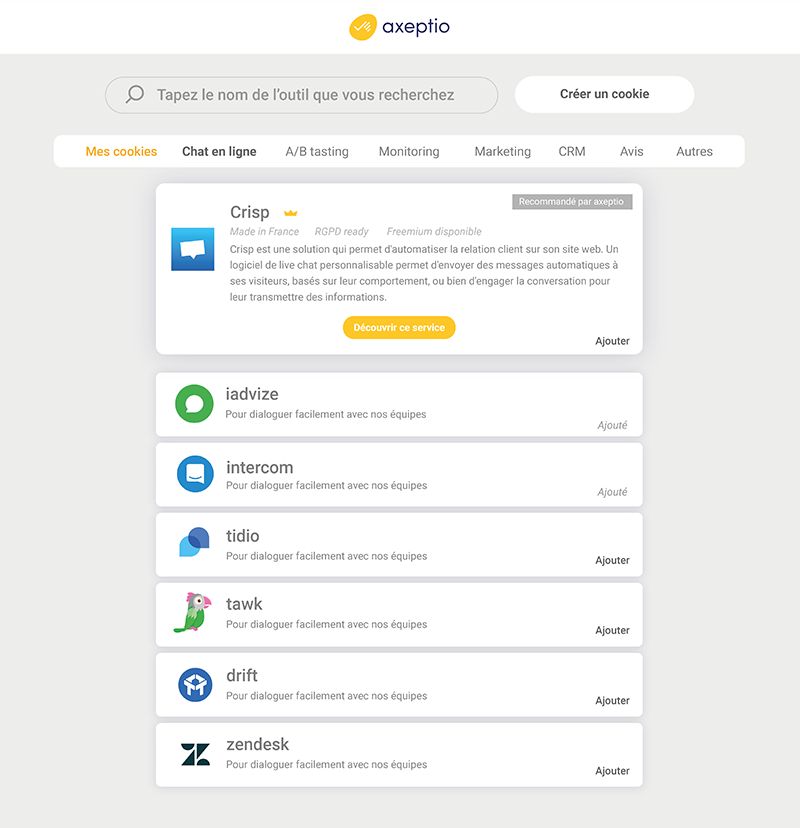Click the tidio title

pyautogui.click(x=242, y=536)
